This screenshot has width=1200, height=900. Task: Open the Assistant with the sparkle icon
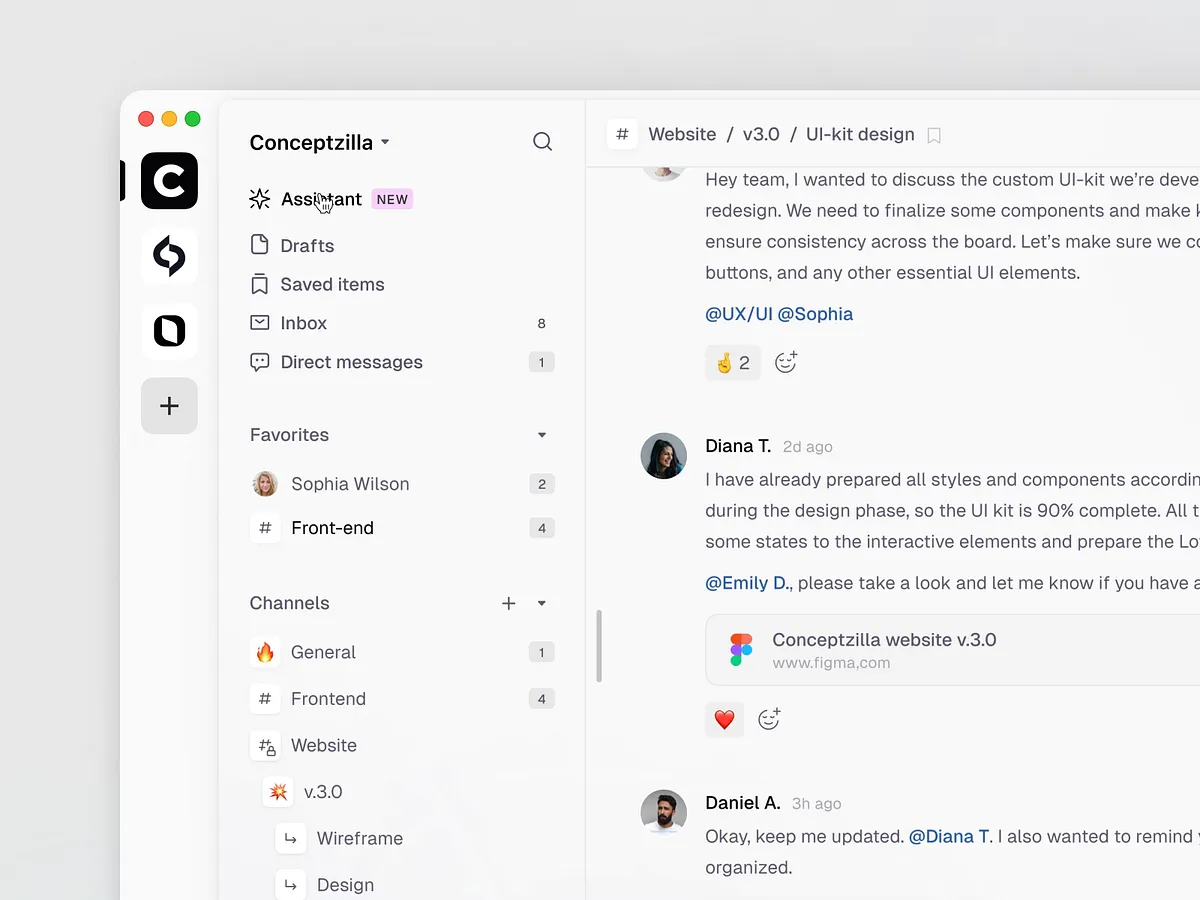pos(259,199)
